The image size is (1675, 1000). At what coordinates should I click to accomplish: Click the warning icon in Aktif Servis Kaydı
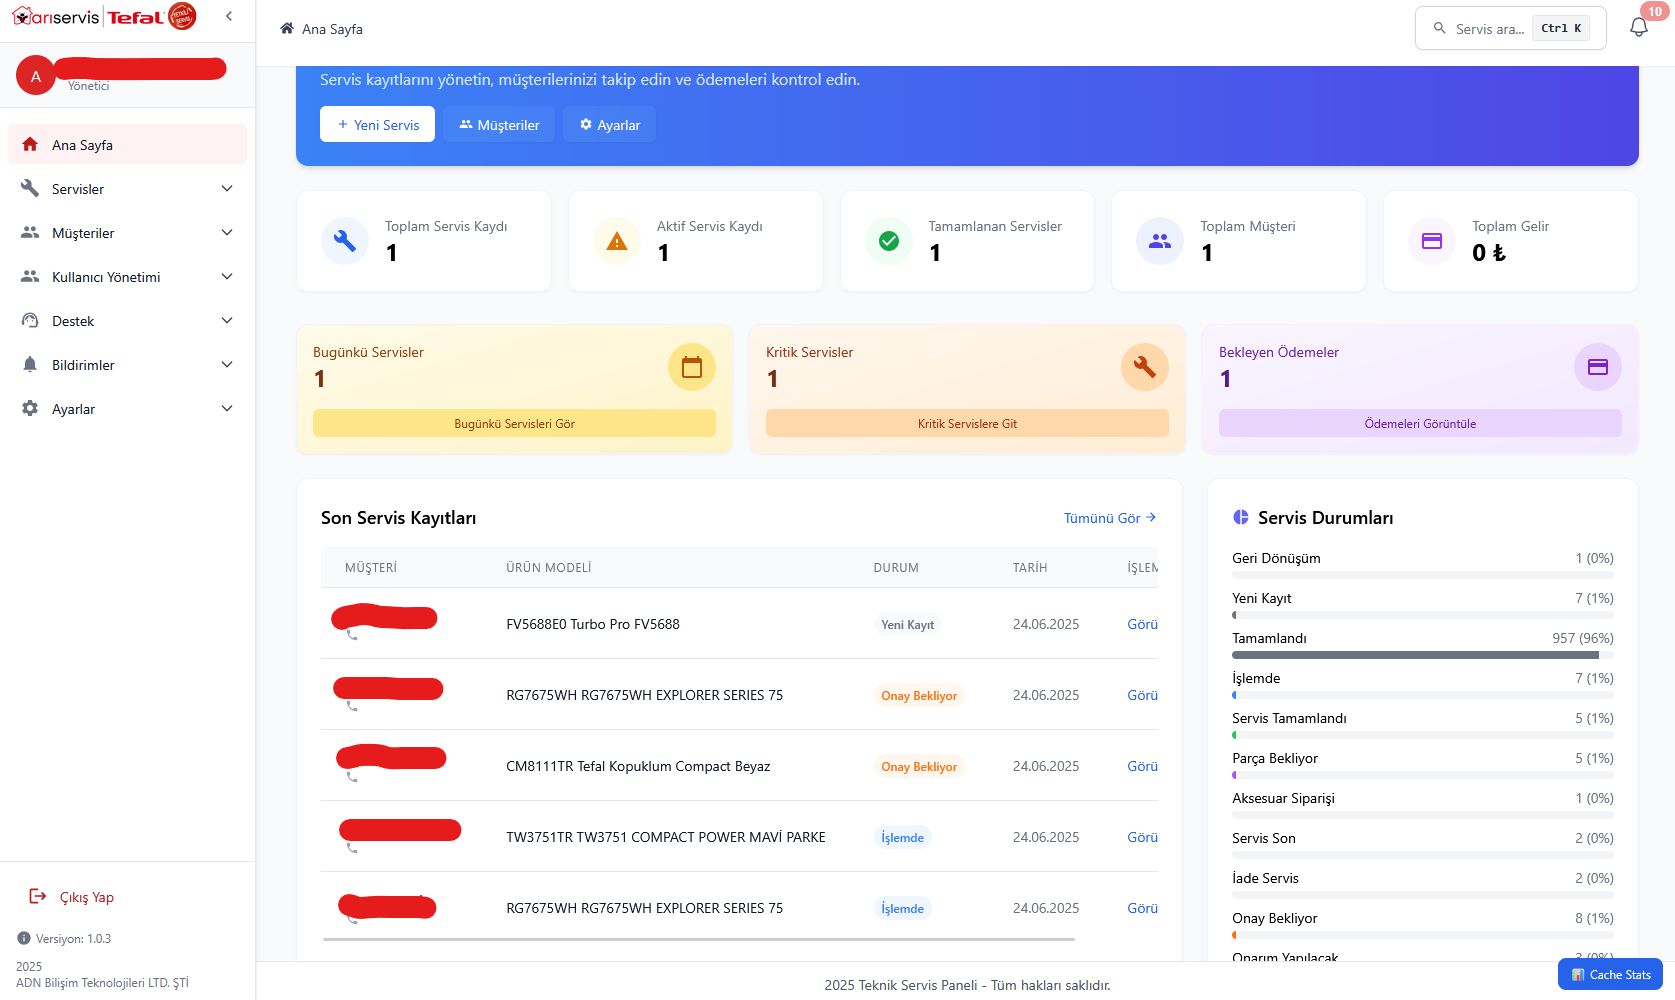click(617, 241)
